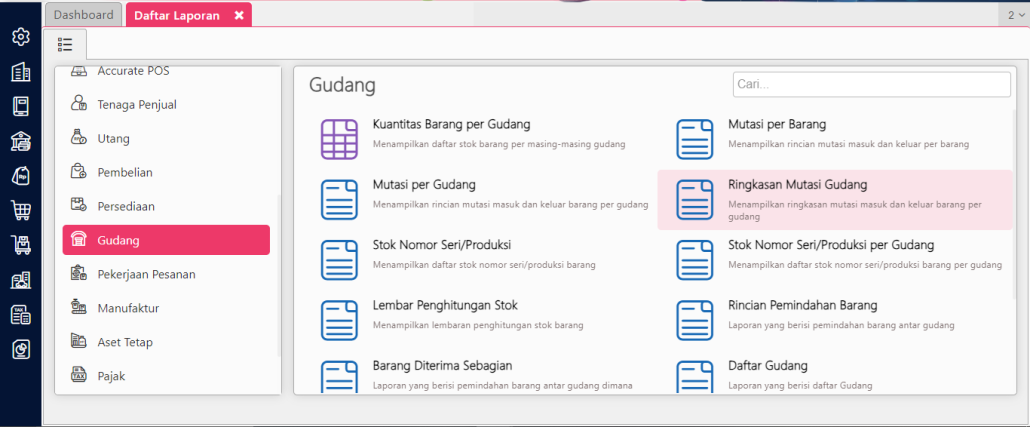Select Persediaan report category
This screenshot has width=1030, height=427.
point(126,206)
